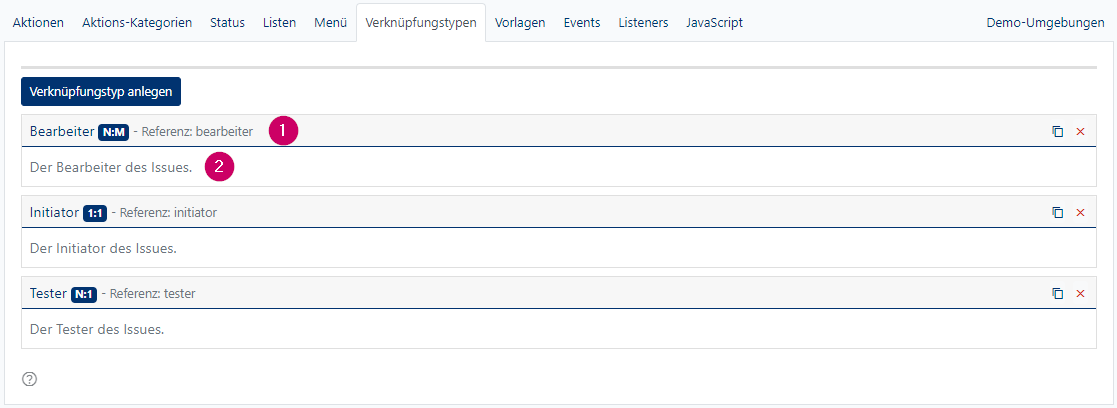Click description 'Der Initiator des Issues.'
The width and height of the screenshot is (1117, 408).
click(x=103, y=249)
